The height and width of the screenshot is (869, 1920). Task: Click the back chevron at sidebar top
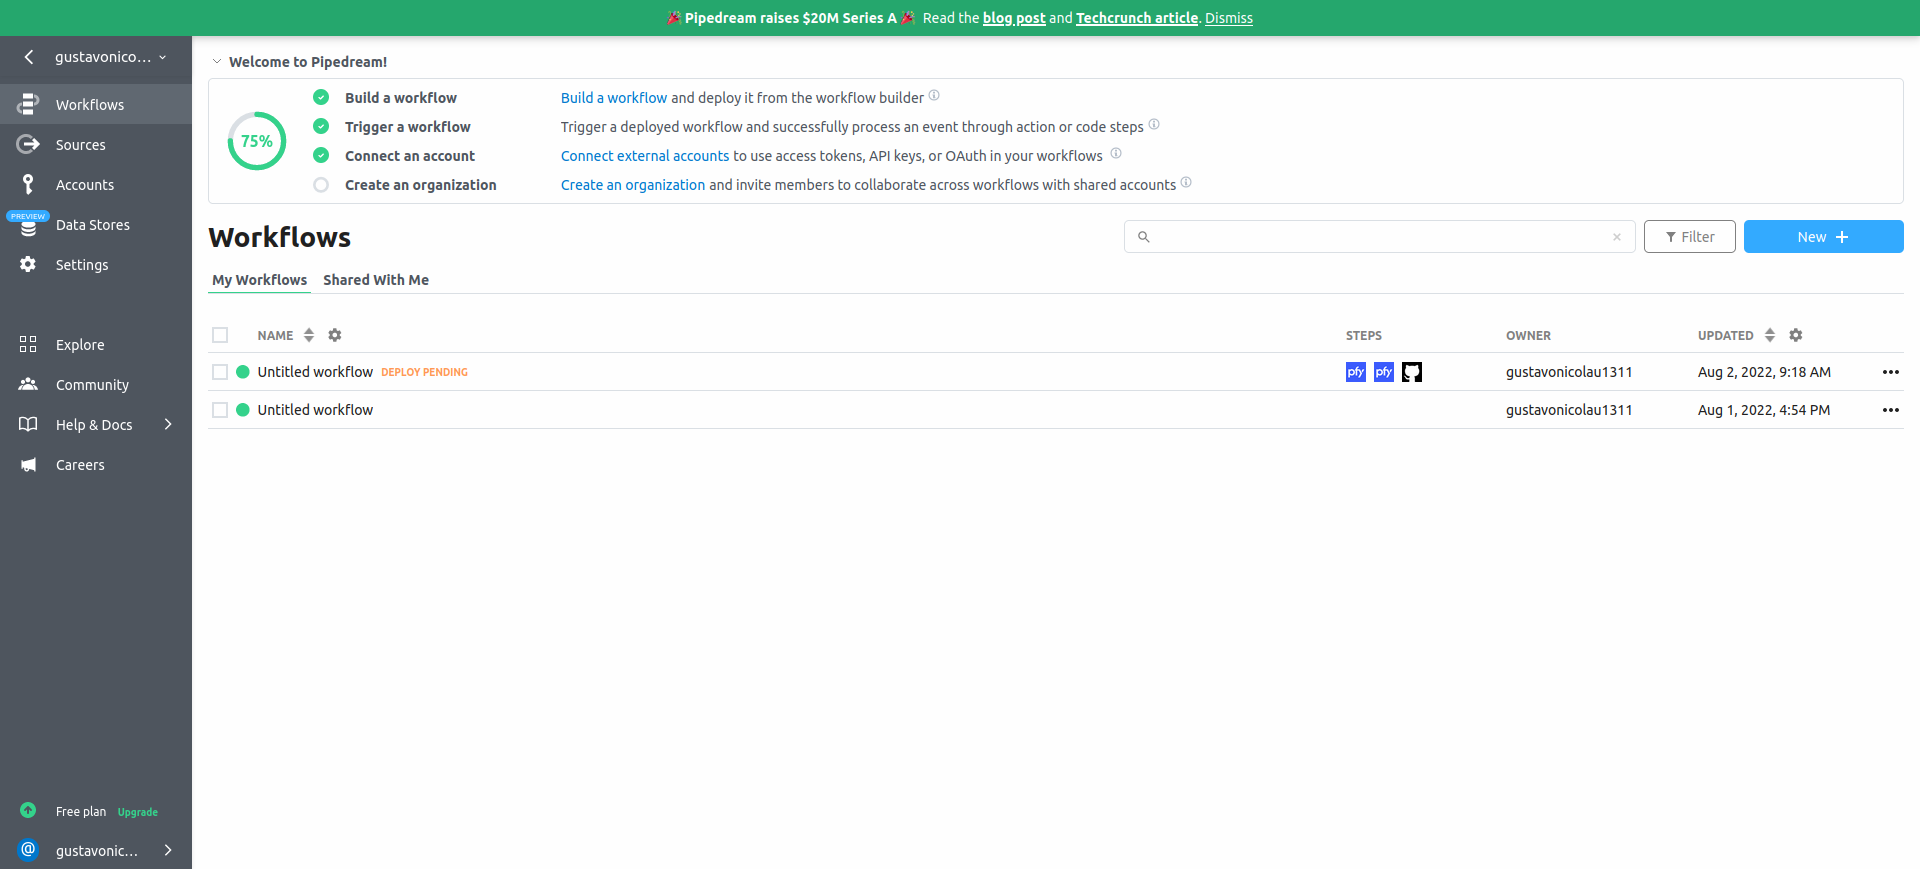pyautogui.click(x=29, y=57)
